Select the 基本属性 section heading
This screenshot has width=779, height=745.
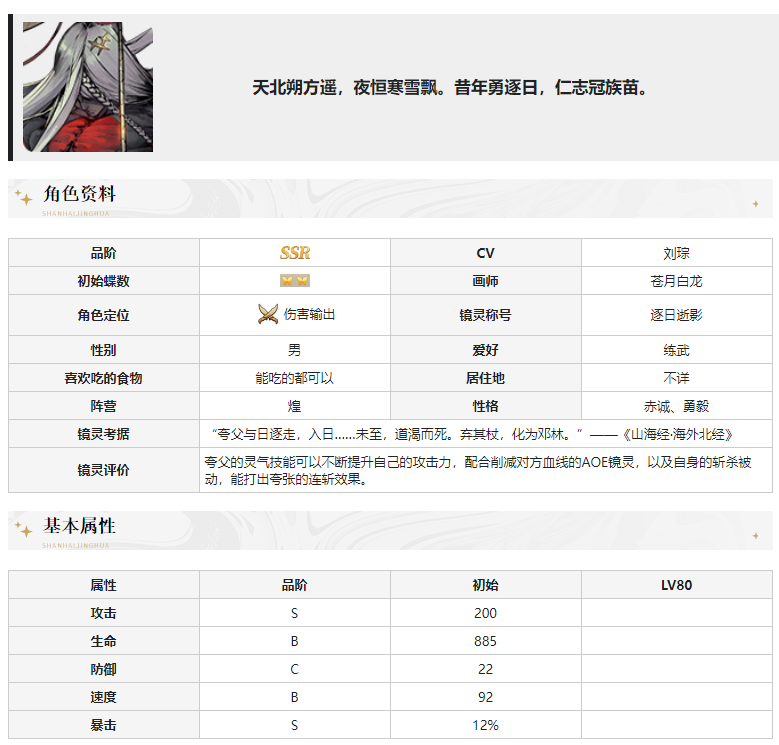(x=80, y=526)
